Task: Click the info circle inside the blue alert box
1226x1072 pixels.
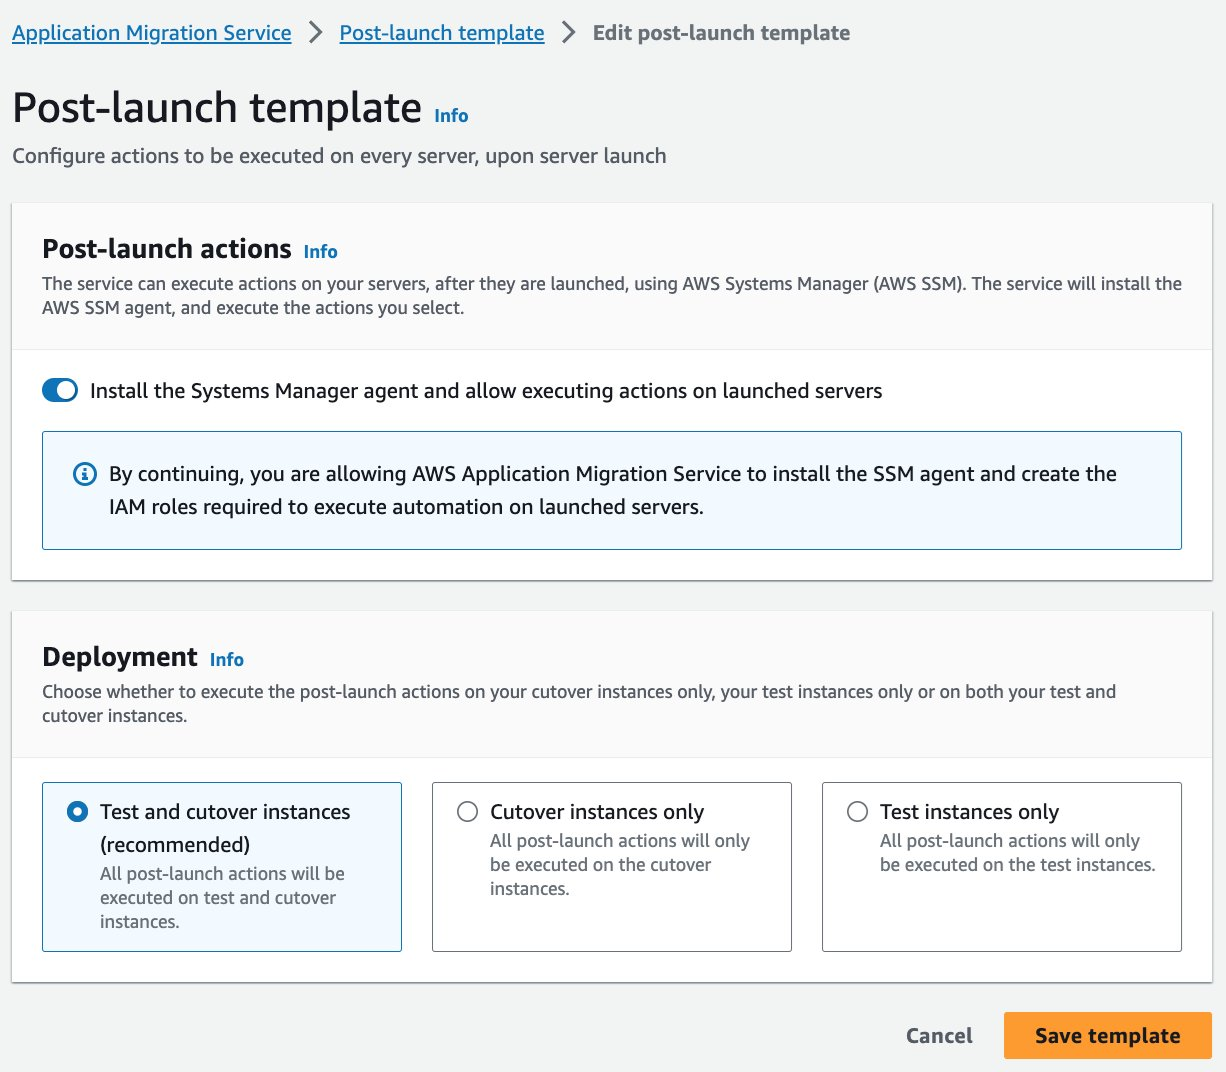Action: [85, 473]
